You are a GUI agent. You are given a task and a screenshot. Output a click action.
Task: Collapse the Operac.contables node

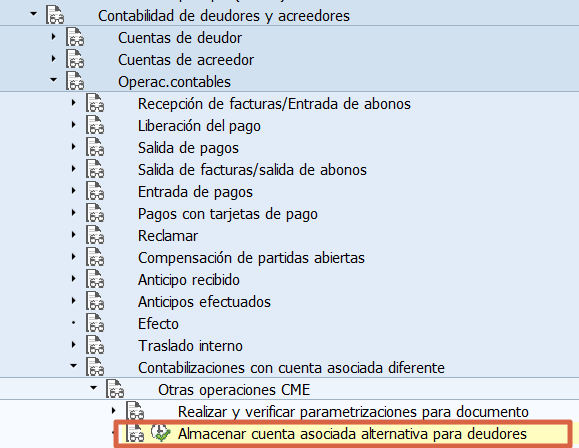pyautogui.click(x=54, y=79)
